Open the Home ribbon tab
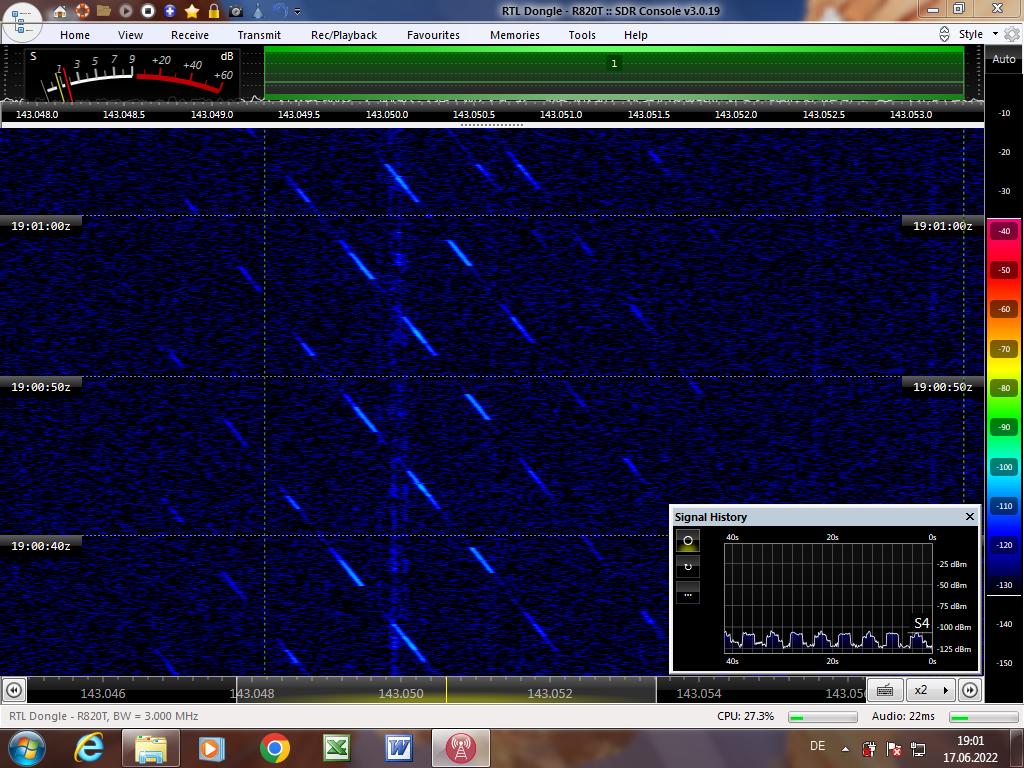 75,35
